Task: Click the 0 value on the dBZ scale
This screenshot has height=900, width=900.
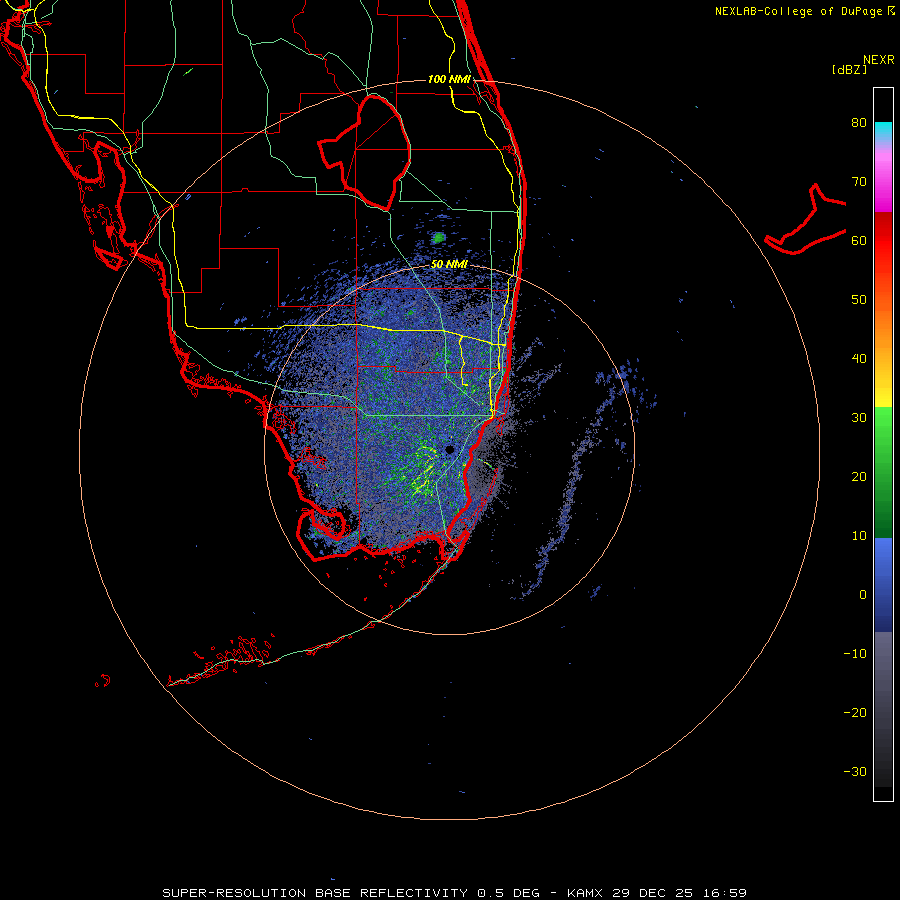Action: point(863,595)
